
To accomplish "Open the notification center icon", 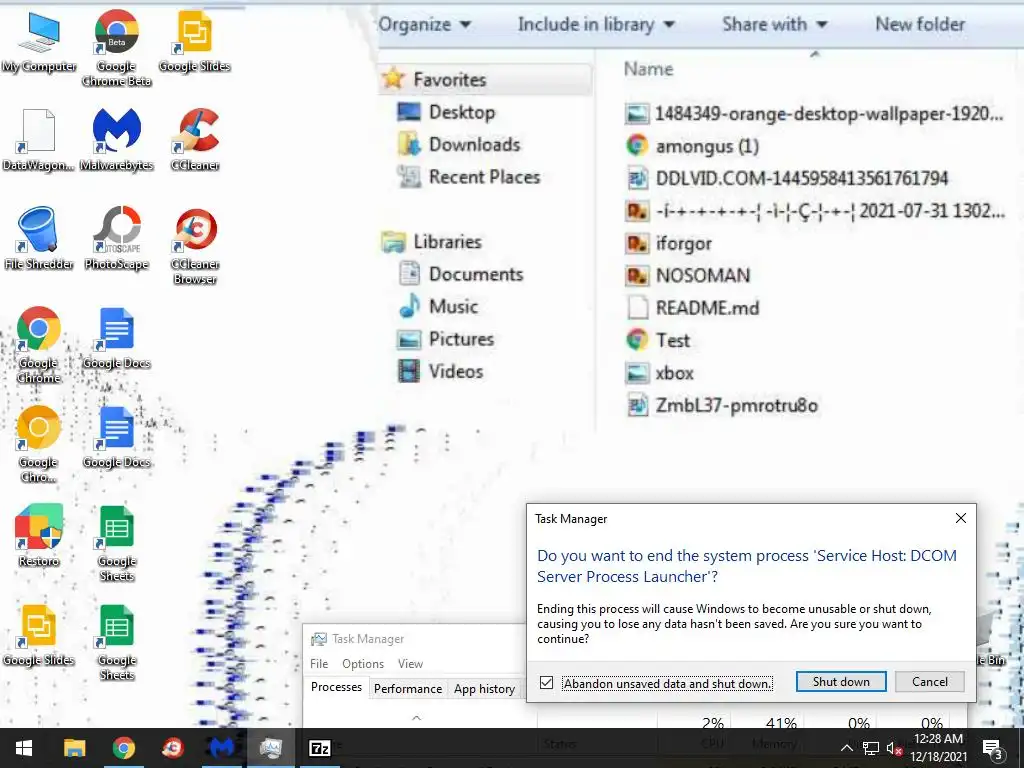I will 992,748.
